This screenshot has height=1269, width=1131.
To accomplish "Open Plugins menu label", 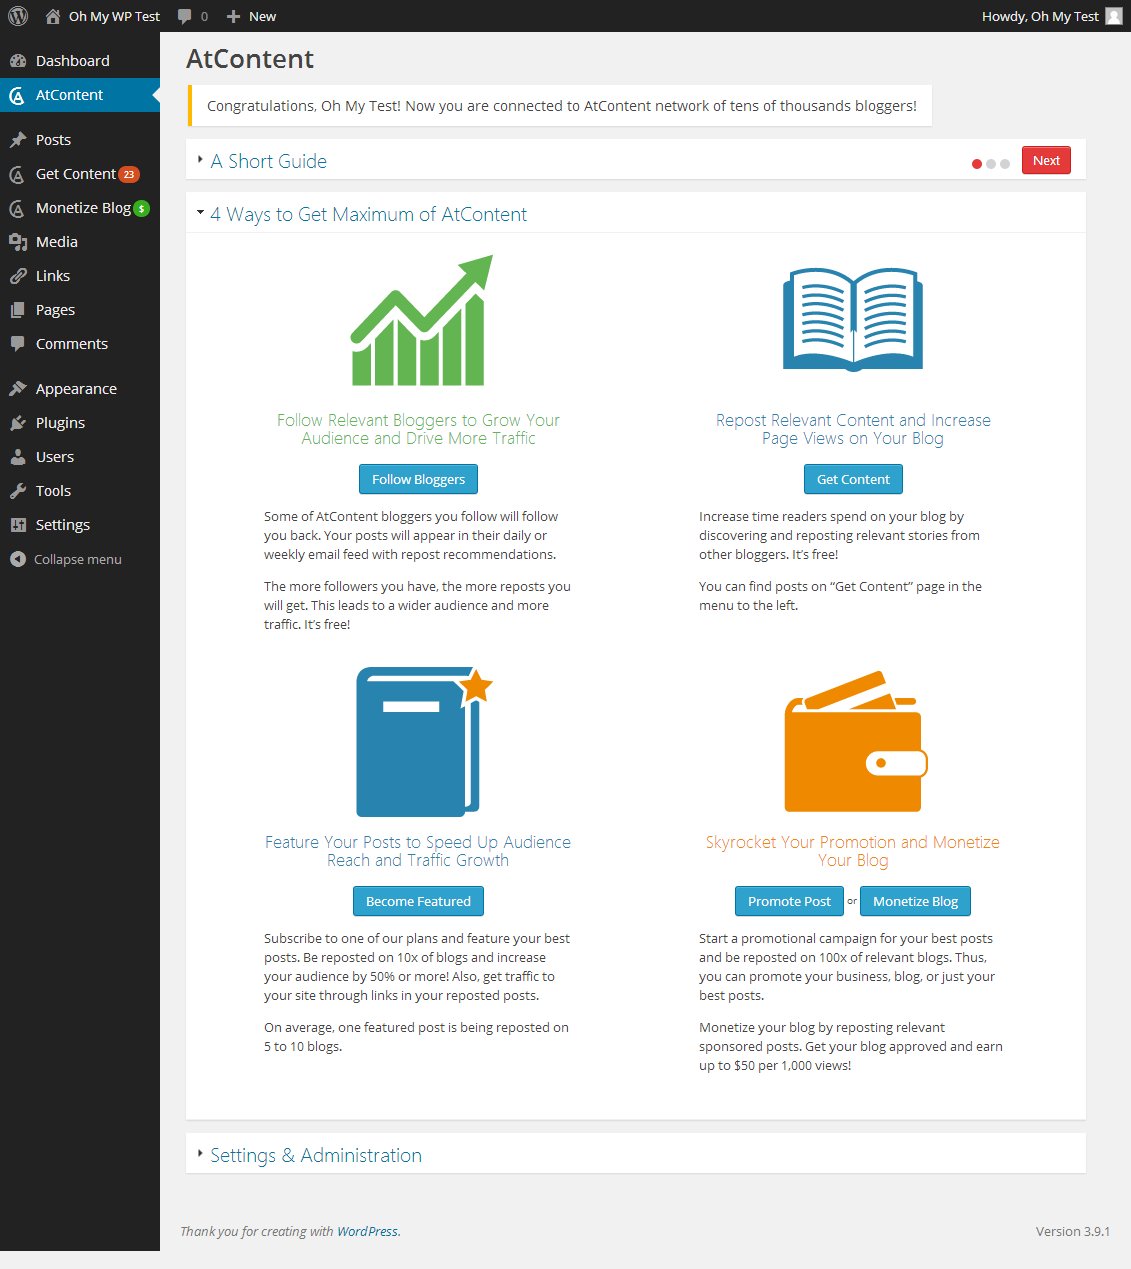I will point(60,423).
